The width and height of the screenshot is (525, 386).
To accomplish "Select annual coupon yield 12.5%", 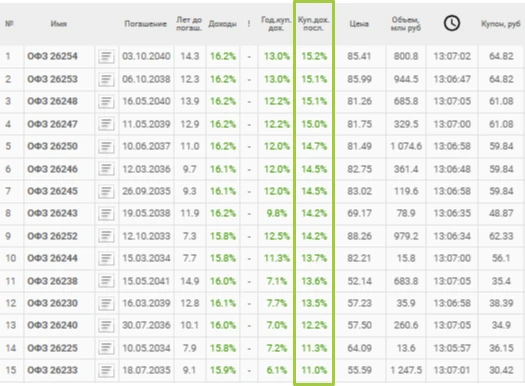I will 277,236.
